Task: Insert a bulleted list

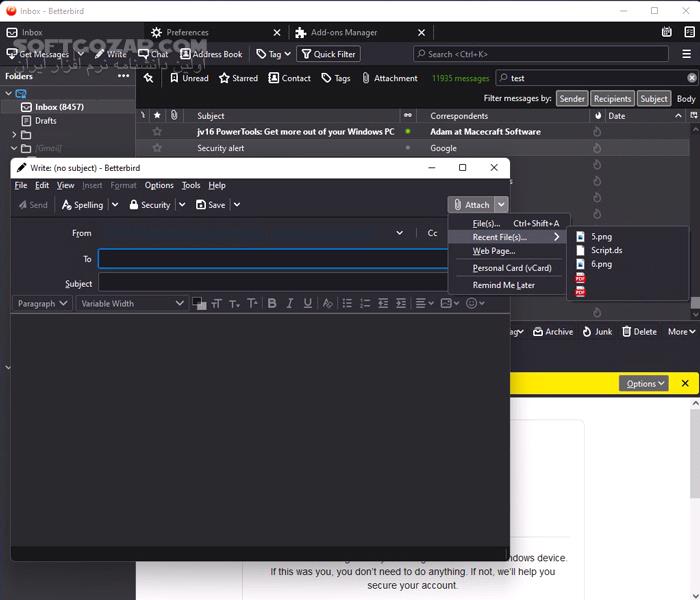Action: [x=347, y=304]
